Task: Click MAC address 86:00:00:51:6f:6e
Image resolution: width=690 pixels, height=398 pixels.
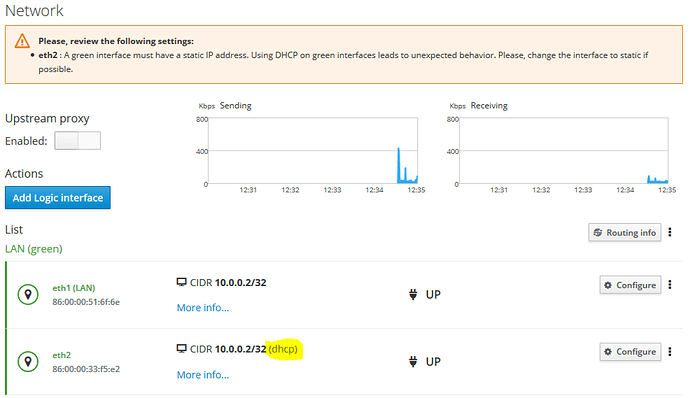Action: pyautogui.click(x=86, y=302)
